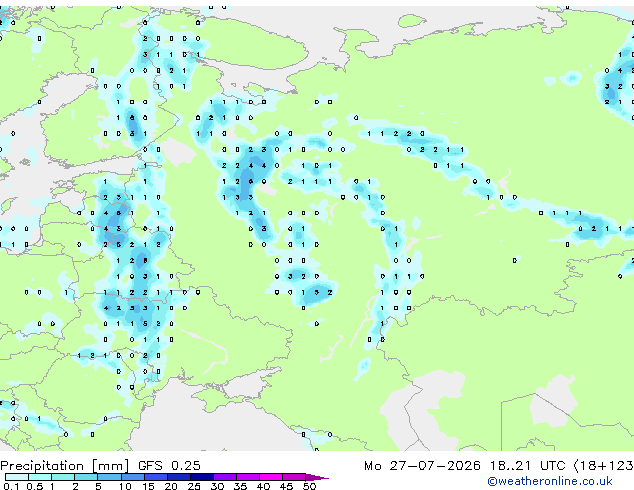Select the legend label "10"
Screen dimensions: 634x490
point(125,486)
